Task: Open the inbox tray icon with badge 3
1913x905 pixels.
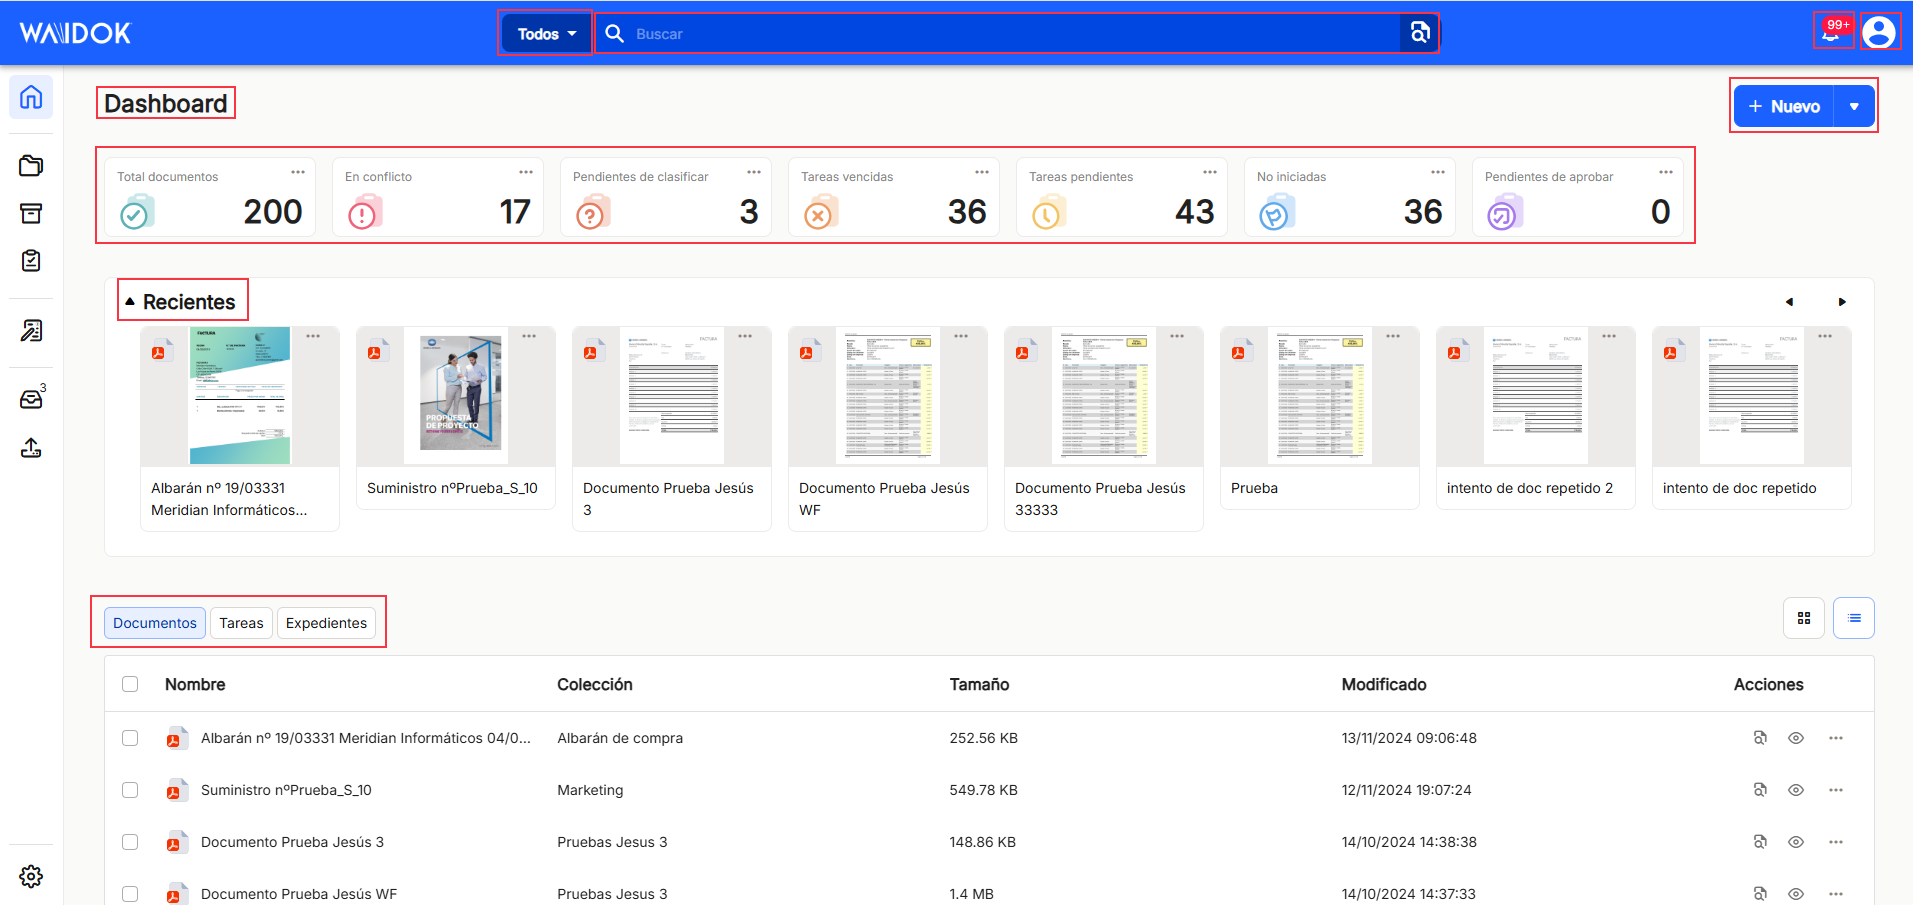Action: 31,398
